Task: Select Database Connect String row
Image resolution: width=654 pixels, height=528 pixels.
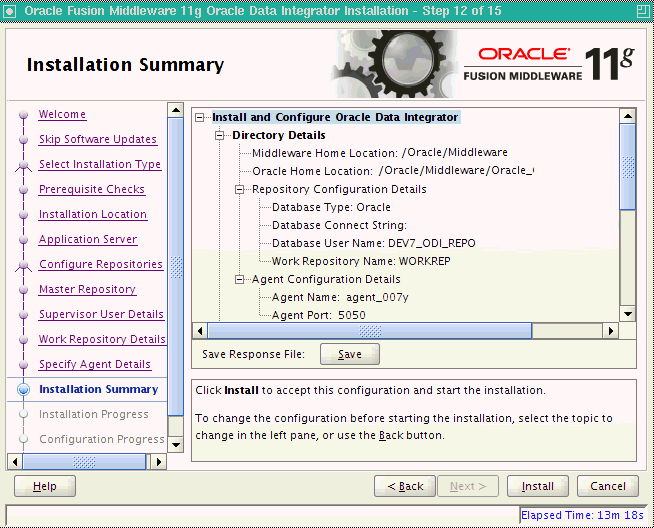Action: click(339, 225)
